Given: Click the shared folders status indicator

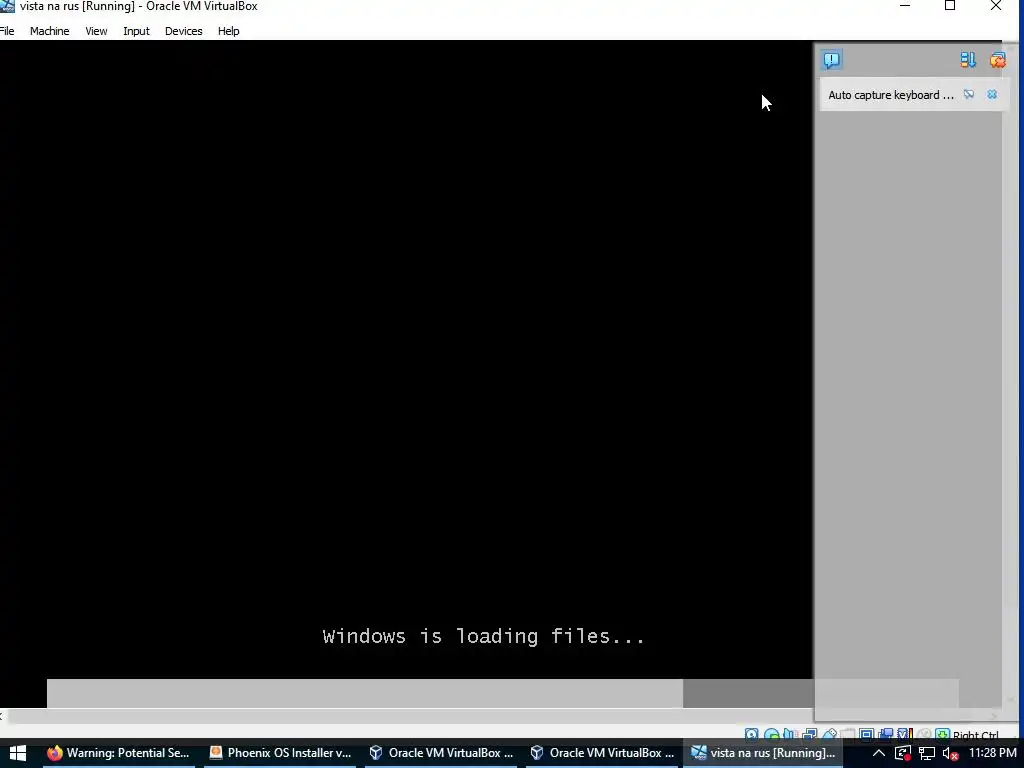Looking at the screenshot, I should (x=848, y=735).
